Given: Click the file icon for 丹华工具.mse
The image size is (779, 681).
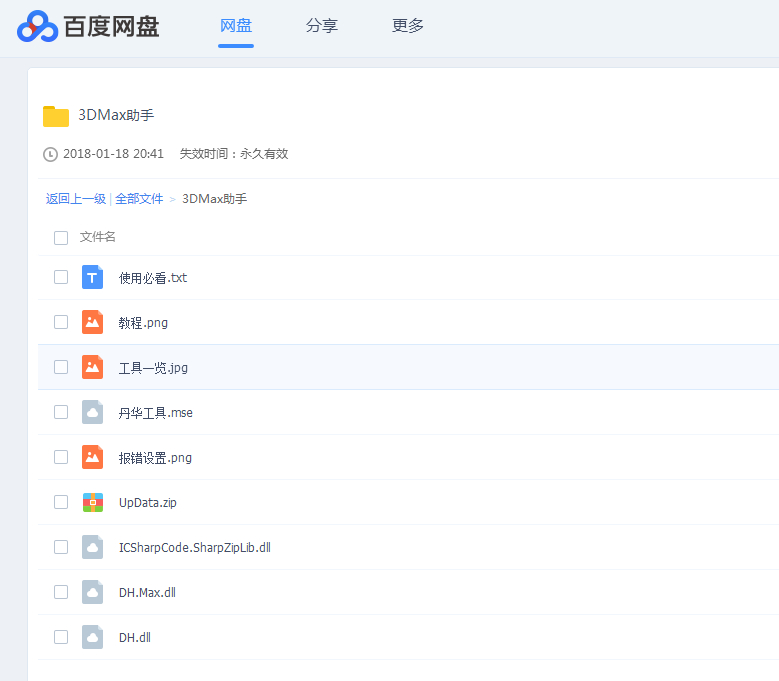Looking at the screenshot, I should [92, 412].
